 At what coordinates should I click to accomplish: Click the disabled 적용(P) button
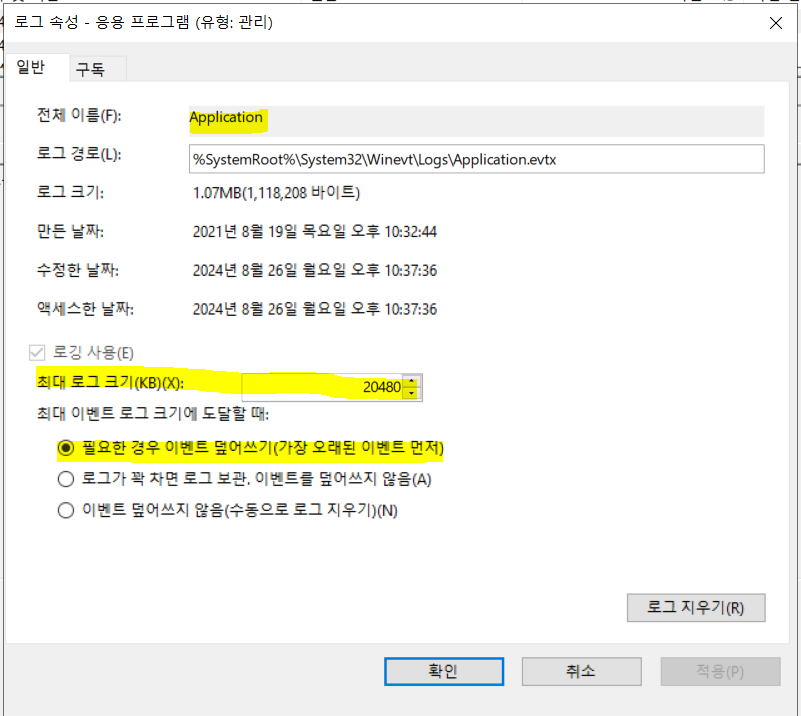(x=720, y=671)
